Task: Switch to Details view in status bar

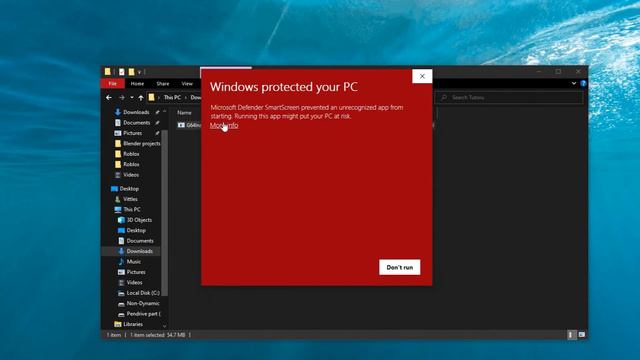Action: coord(571,335)
